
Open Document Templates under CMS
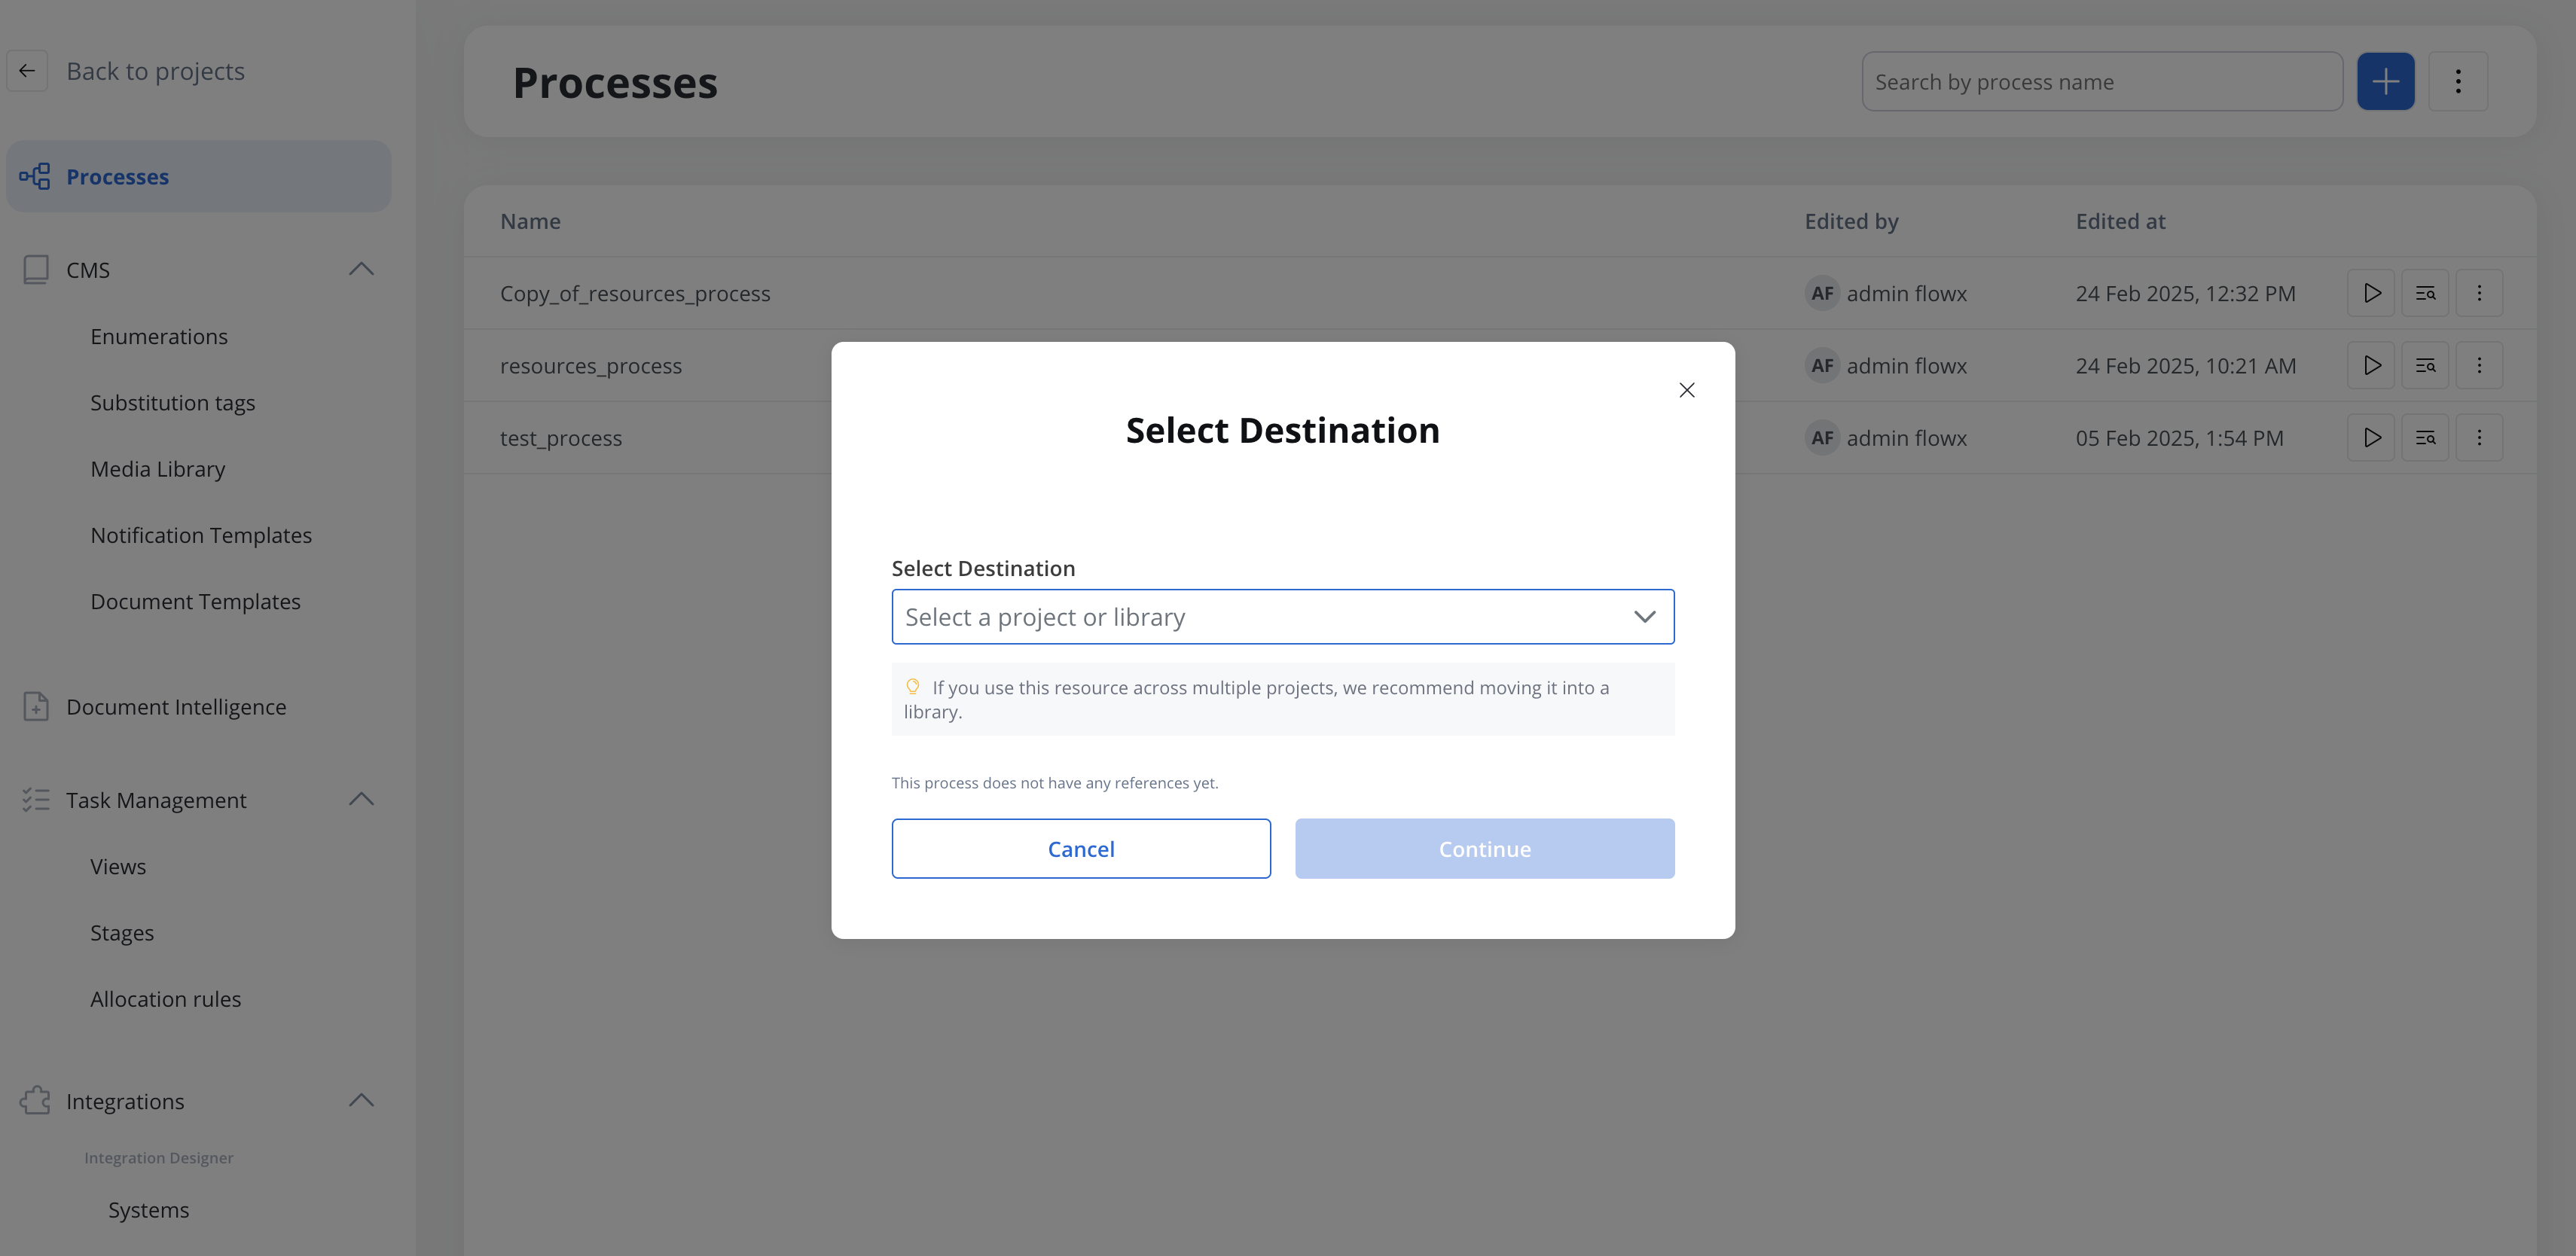coord(195,602)
